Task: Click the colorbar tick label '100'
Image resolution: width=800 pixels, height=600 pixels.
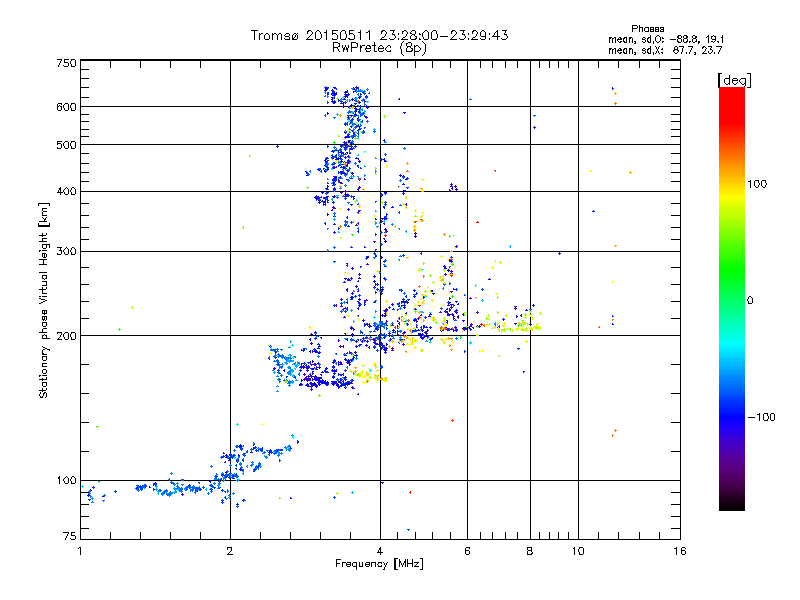Action: (757, 184)
